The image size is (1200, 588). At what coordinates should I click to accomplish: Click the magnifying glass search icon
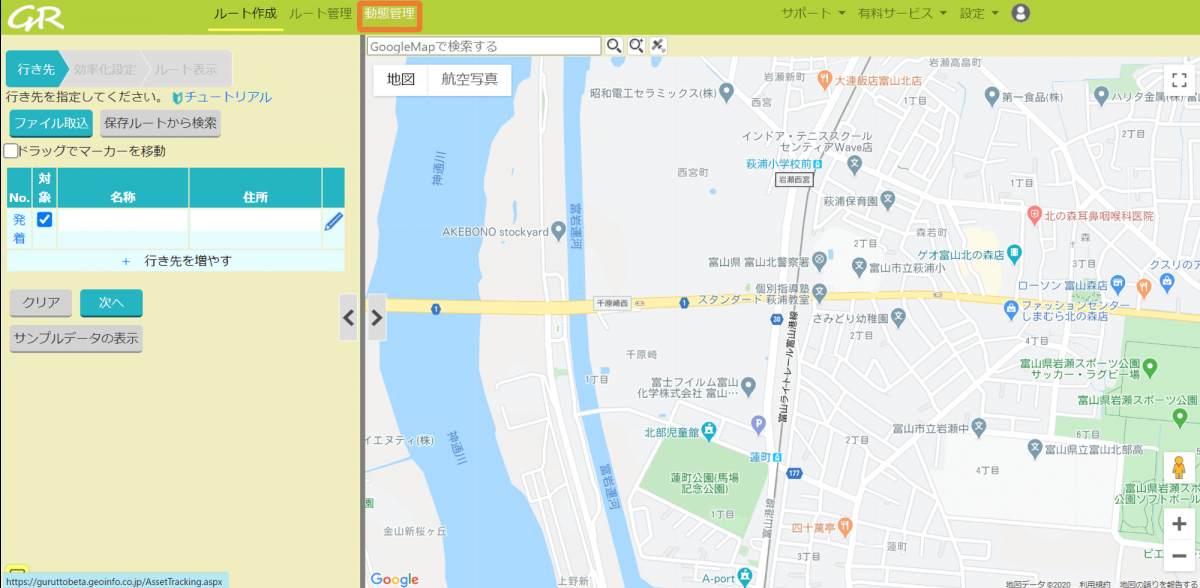point(613,45)
